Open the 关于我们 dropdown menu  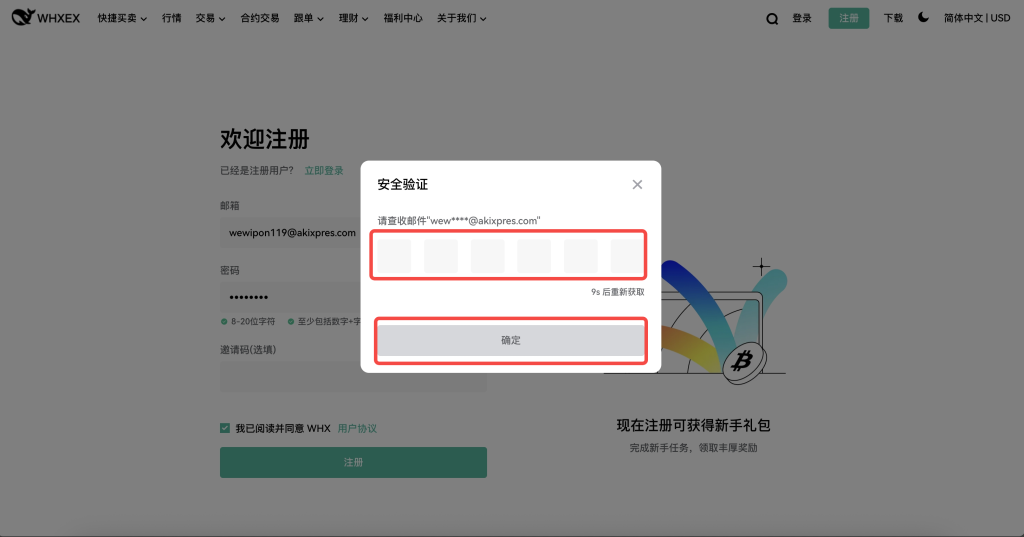click(x=461, y=18)
